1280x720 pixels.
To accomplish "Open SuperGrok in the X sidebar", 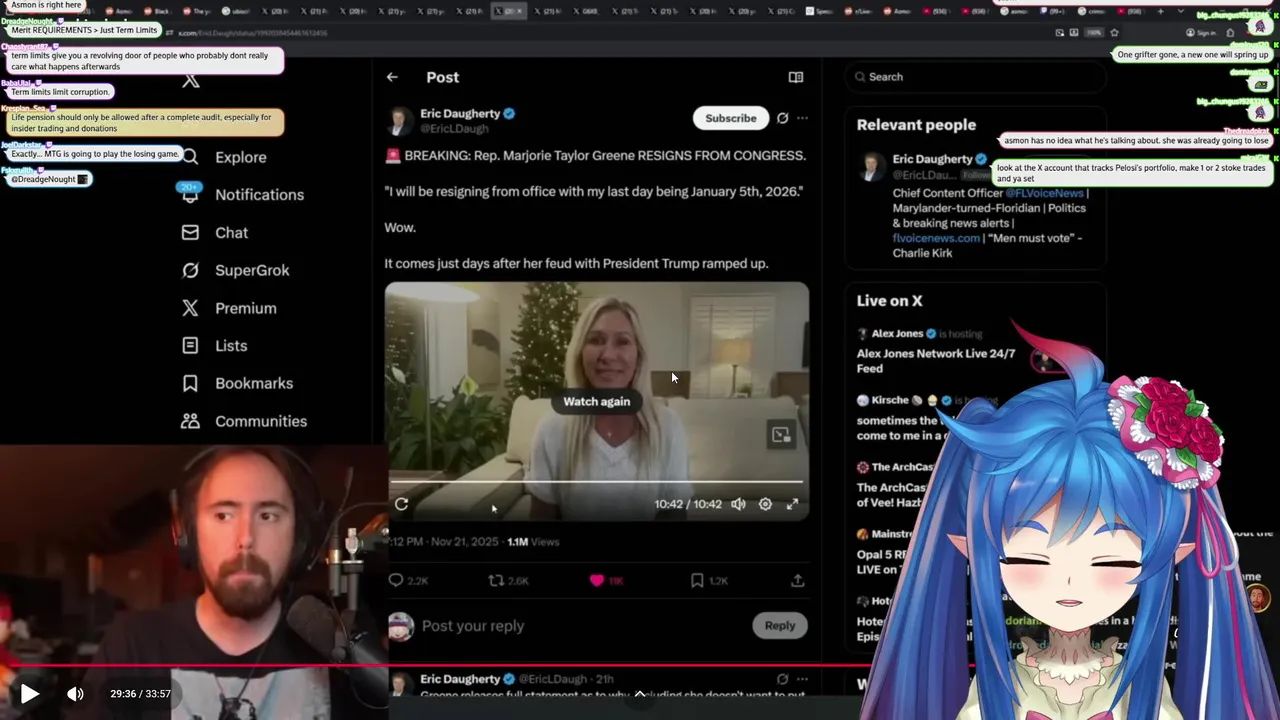I will [252, 271].
